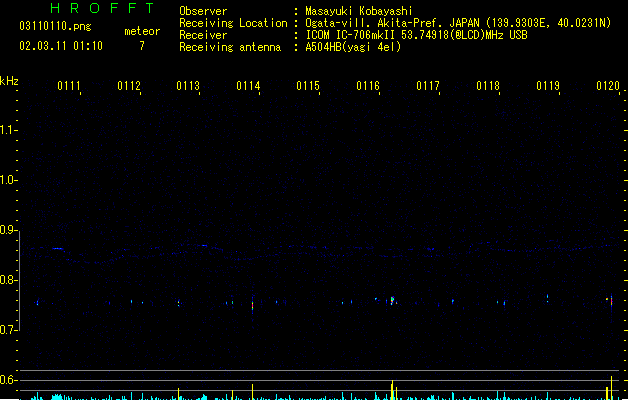Click the 1.0 kHz axis label
Image resolution: width=629 pixels, height=400 pixels.
(x=8, y=180)
